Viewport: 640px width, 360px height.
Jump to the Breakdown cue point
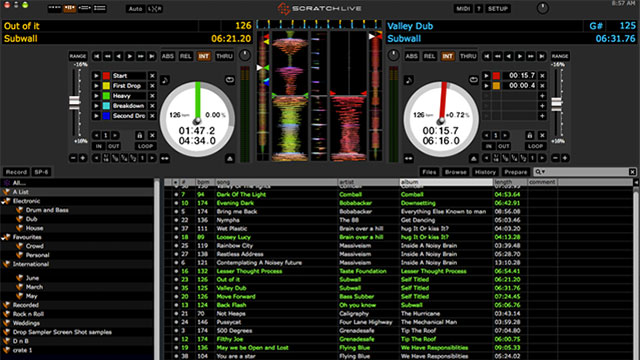coord(96,106)
